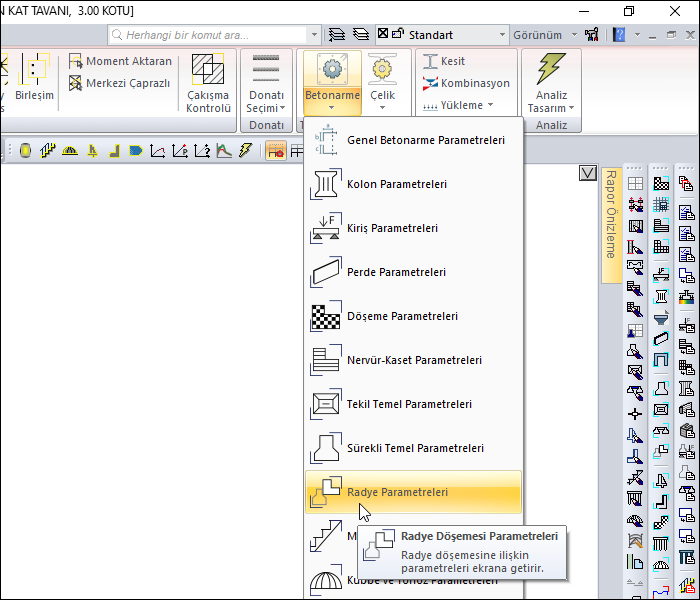Click the Kesit button
This screenshot has height=600, width=700.
tap(444, 61)
